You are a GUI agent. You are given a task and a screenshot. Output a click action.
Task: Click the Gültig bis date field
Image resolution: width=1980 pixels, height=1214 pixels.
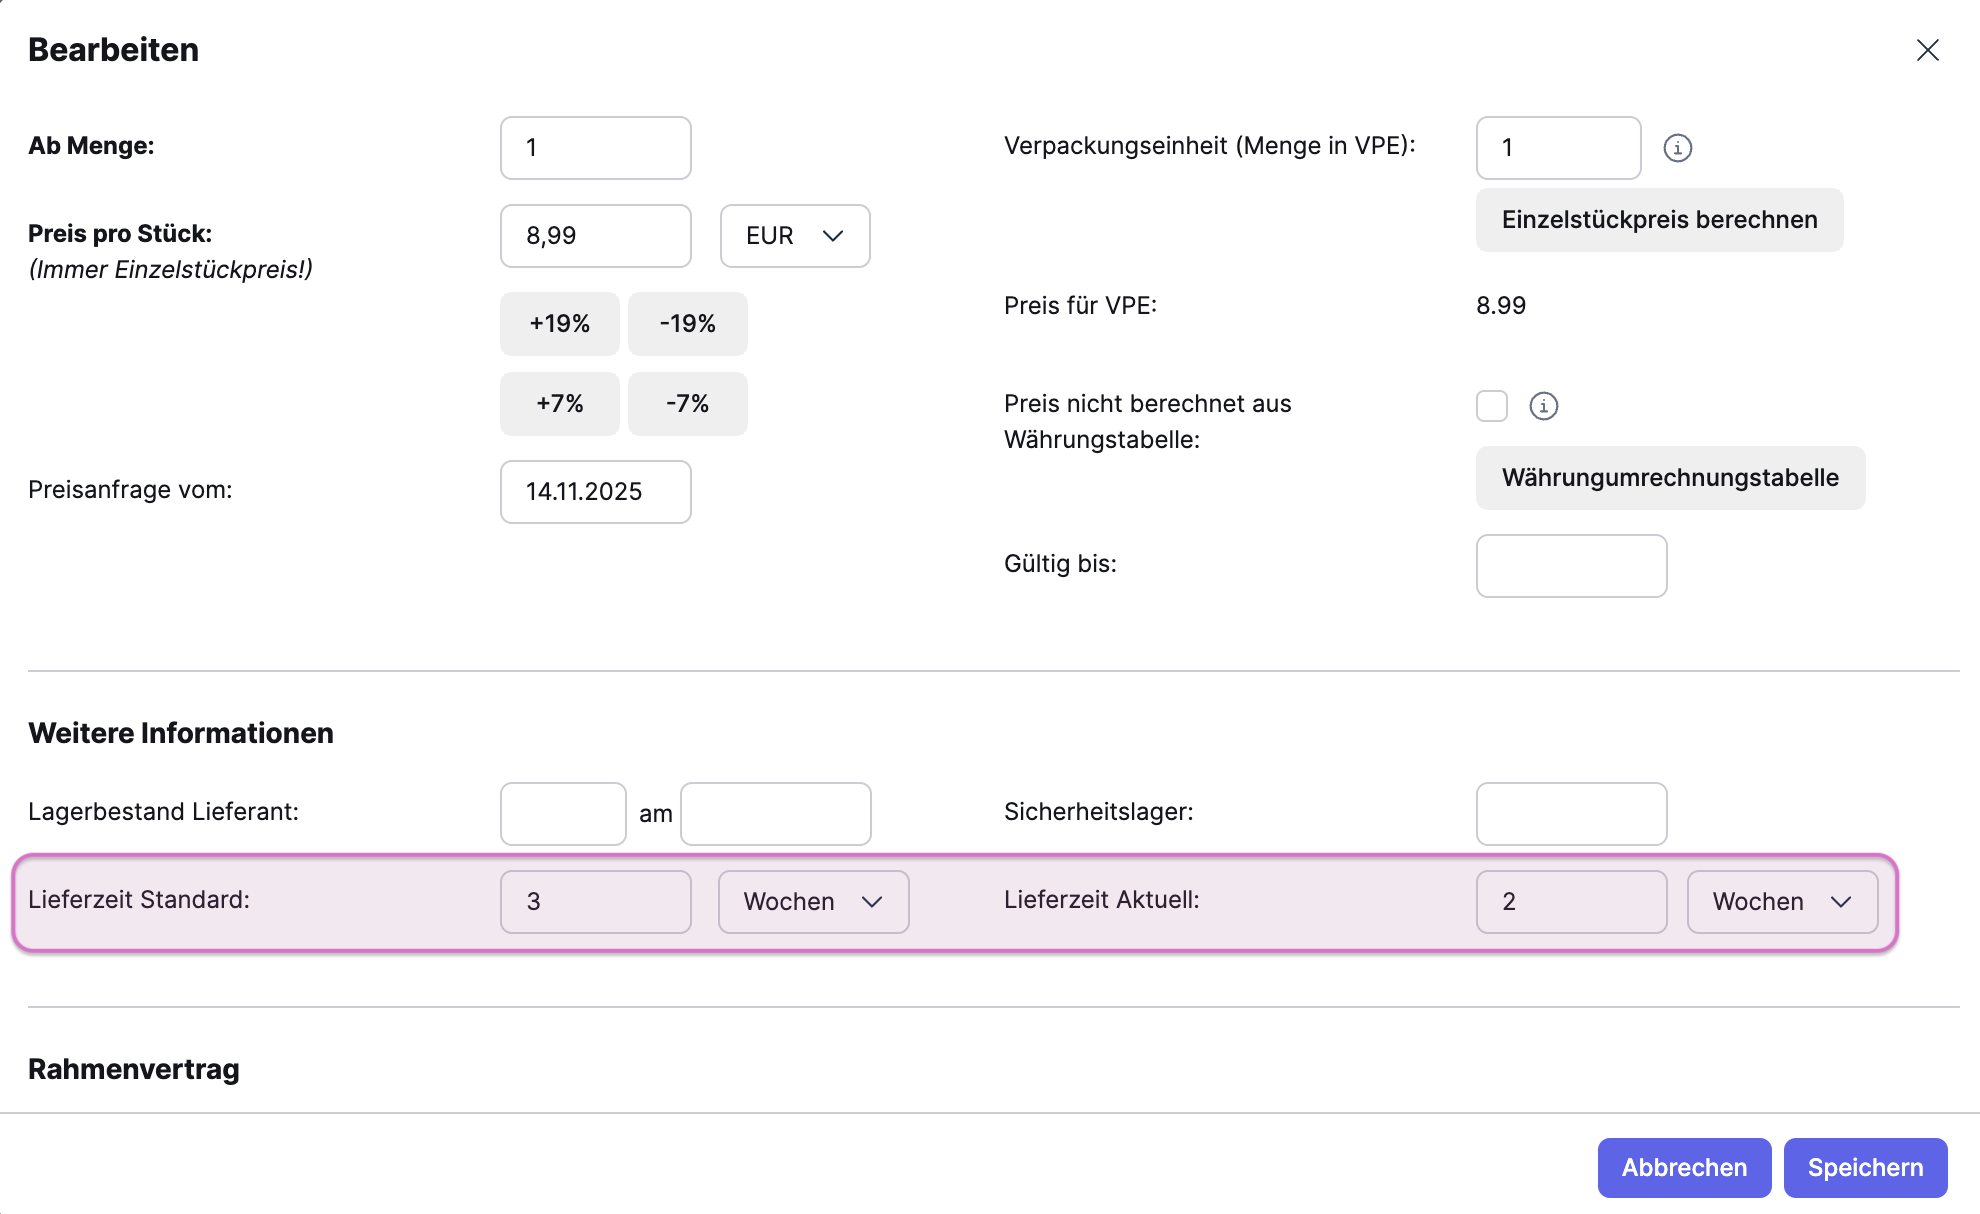(1571, 566)
